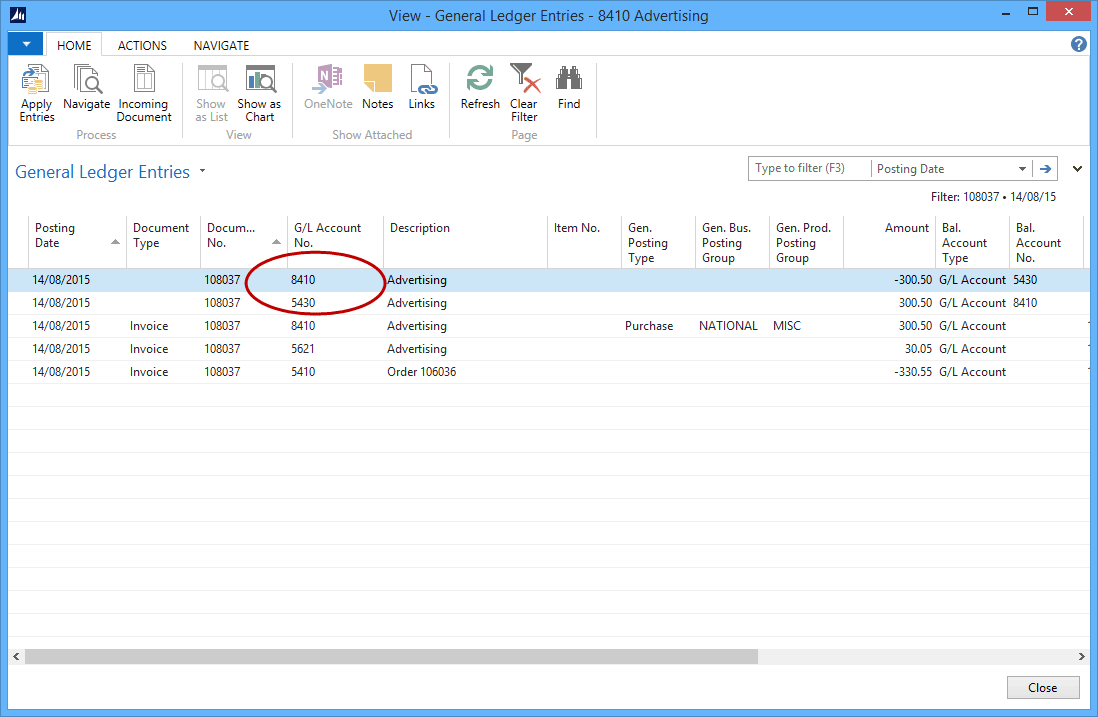Open the OneNote attachment

pos(328,88)
